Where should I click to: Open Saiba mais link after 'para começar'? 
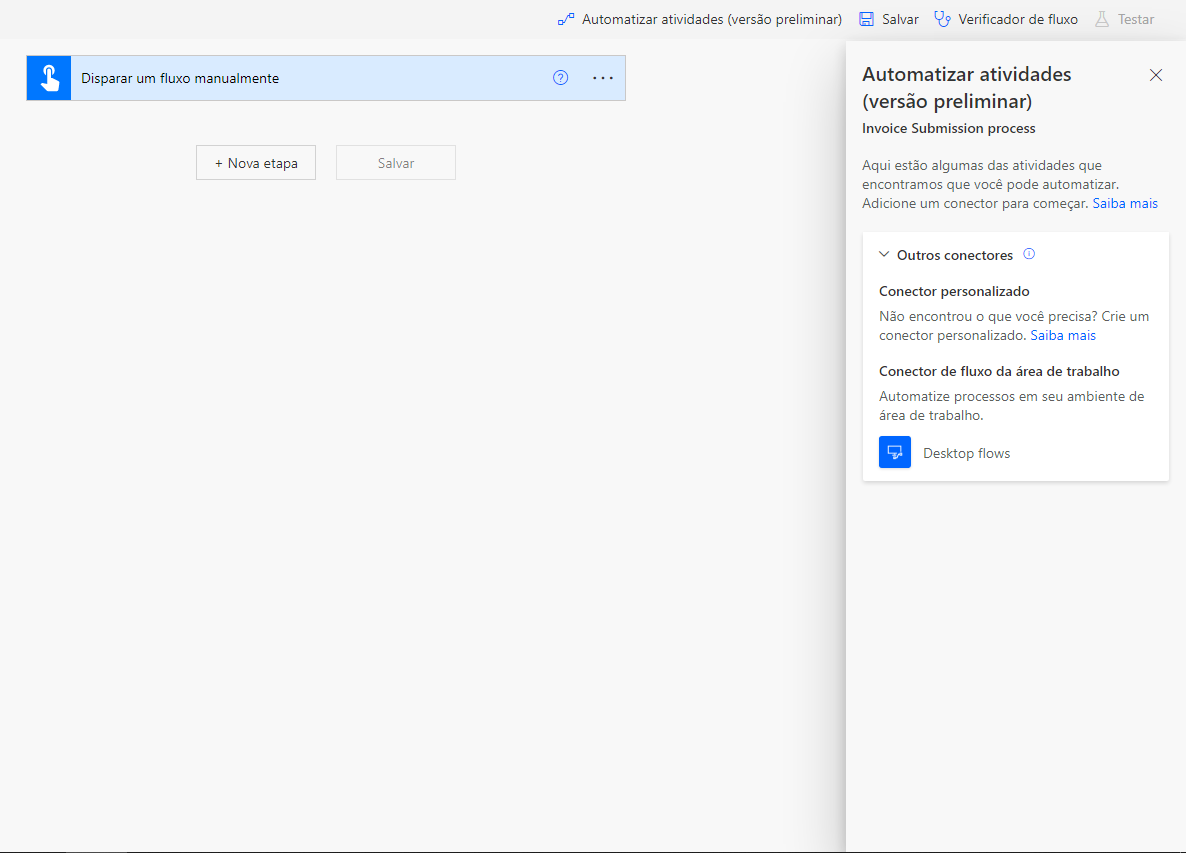[1125, 203]
